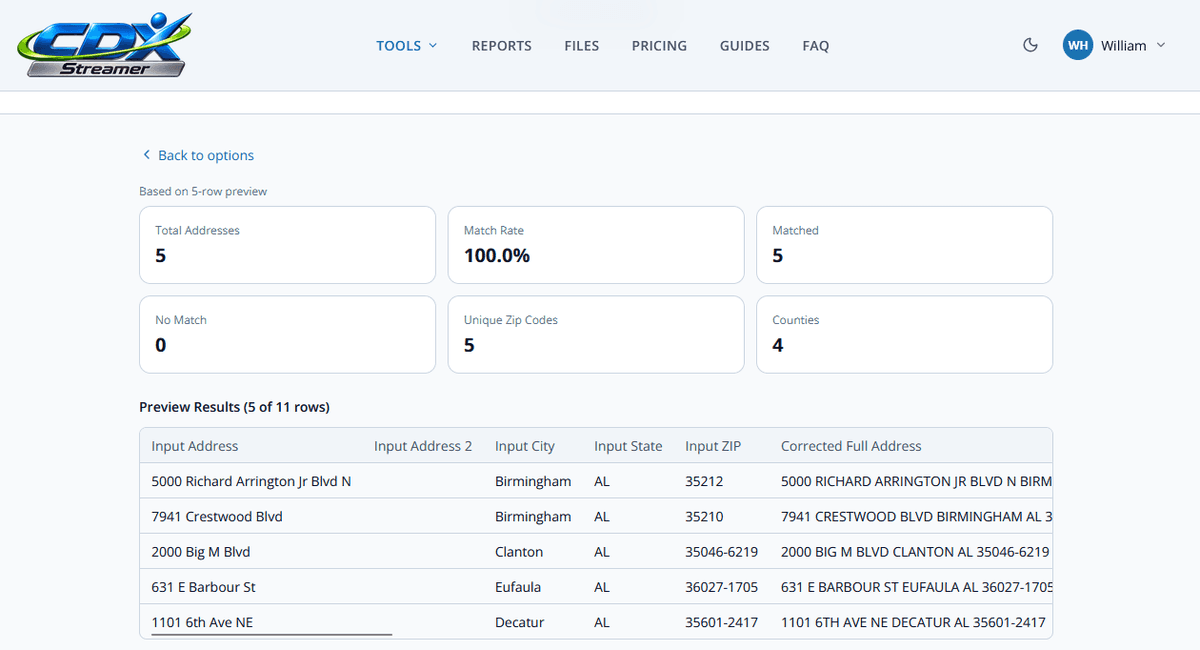Image resolution: width=1200 pixels, height=650 pixels.
Task: Click ZIP value 36027-1705
Action: tap(721, 587)
